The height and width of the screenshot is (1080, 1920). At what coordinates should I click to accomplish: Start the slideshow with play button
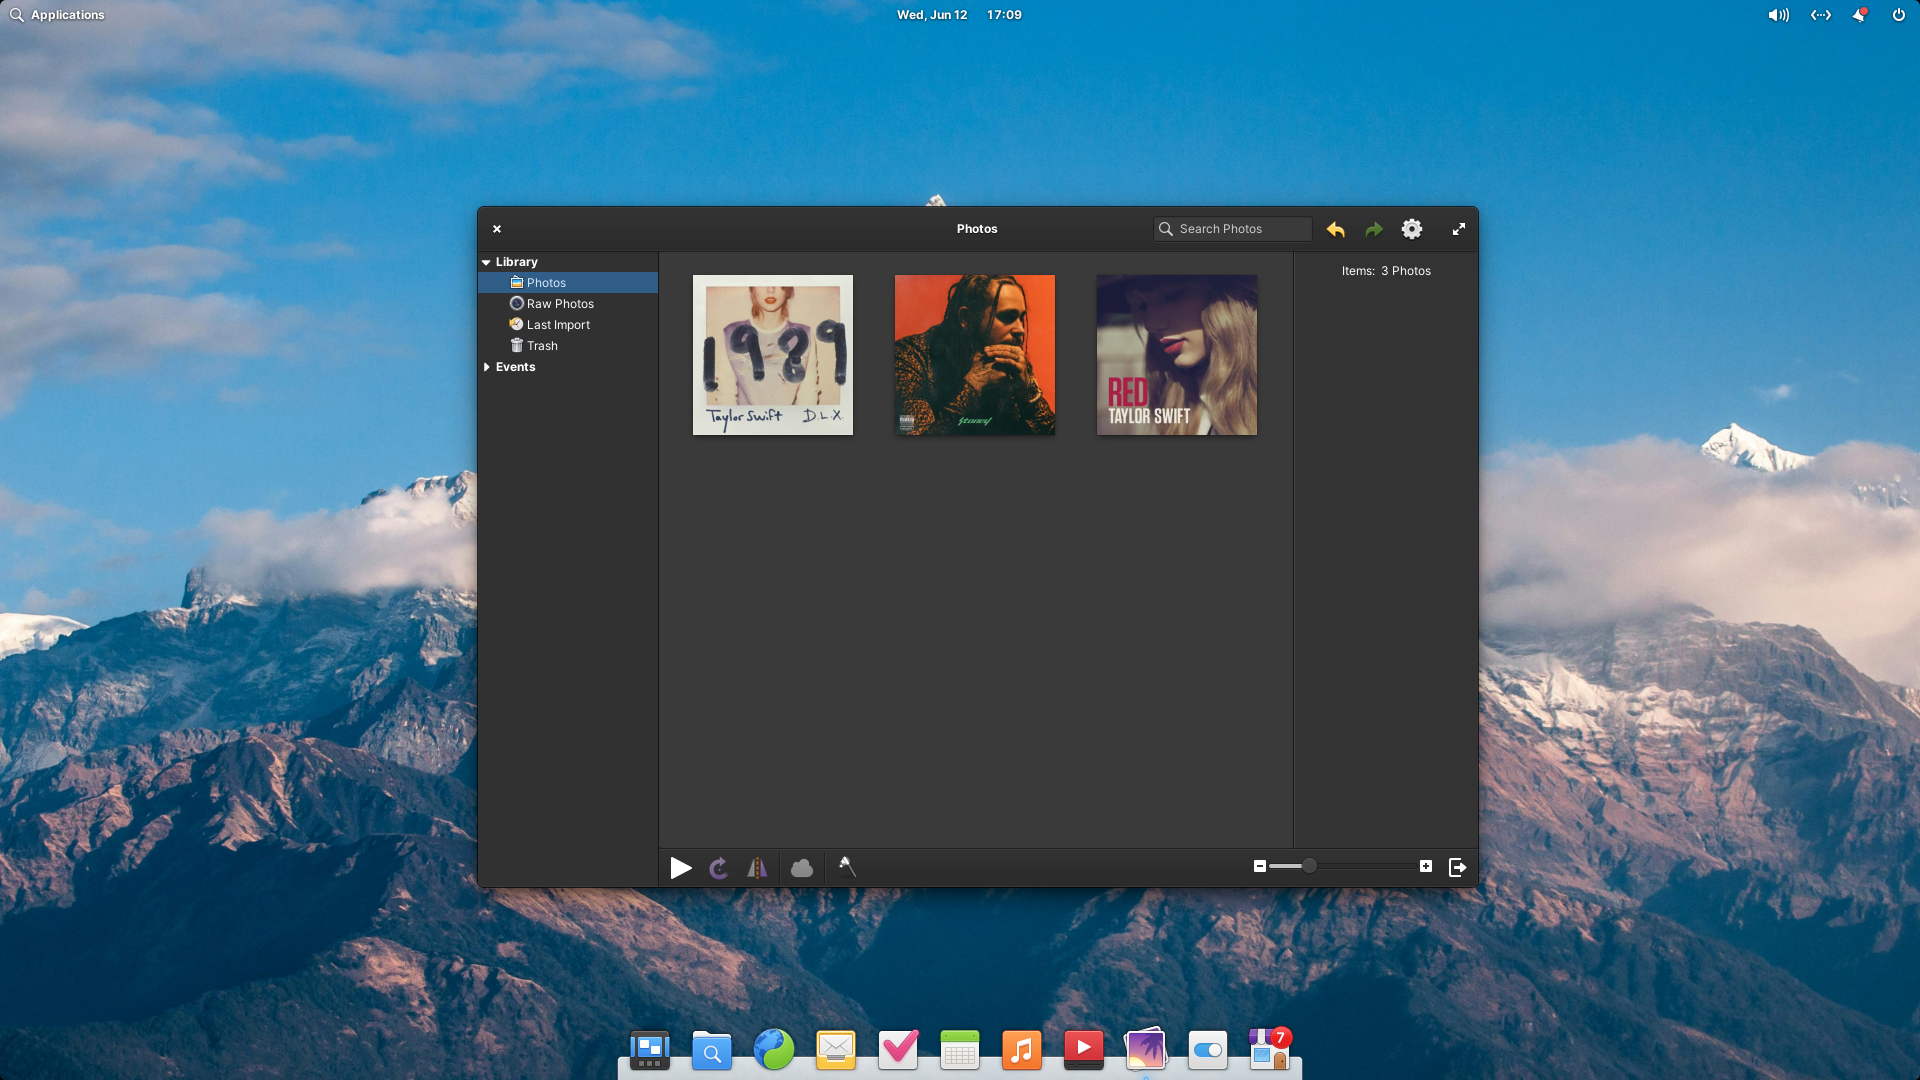pos(681,868)
